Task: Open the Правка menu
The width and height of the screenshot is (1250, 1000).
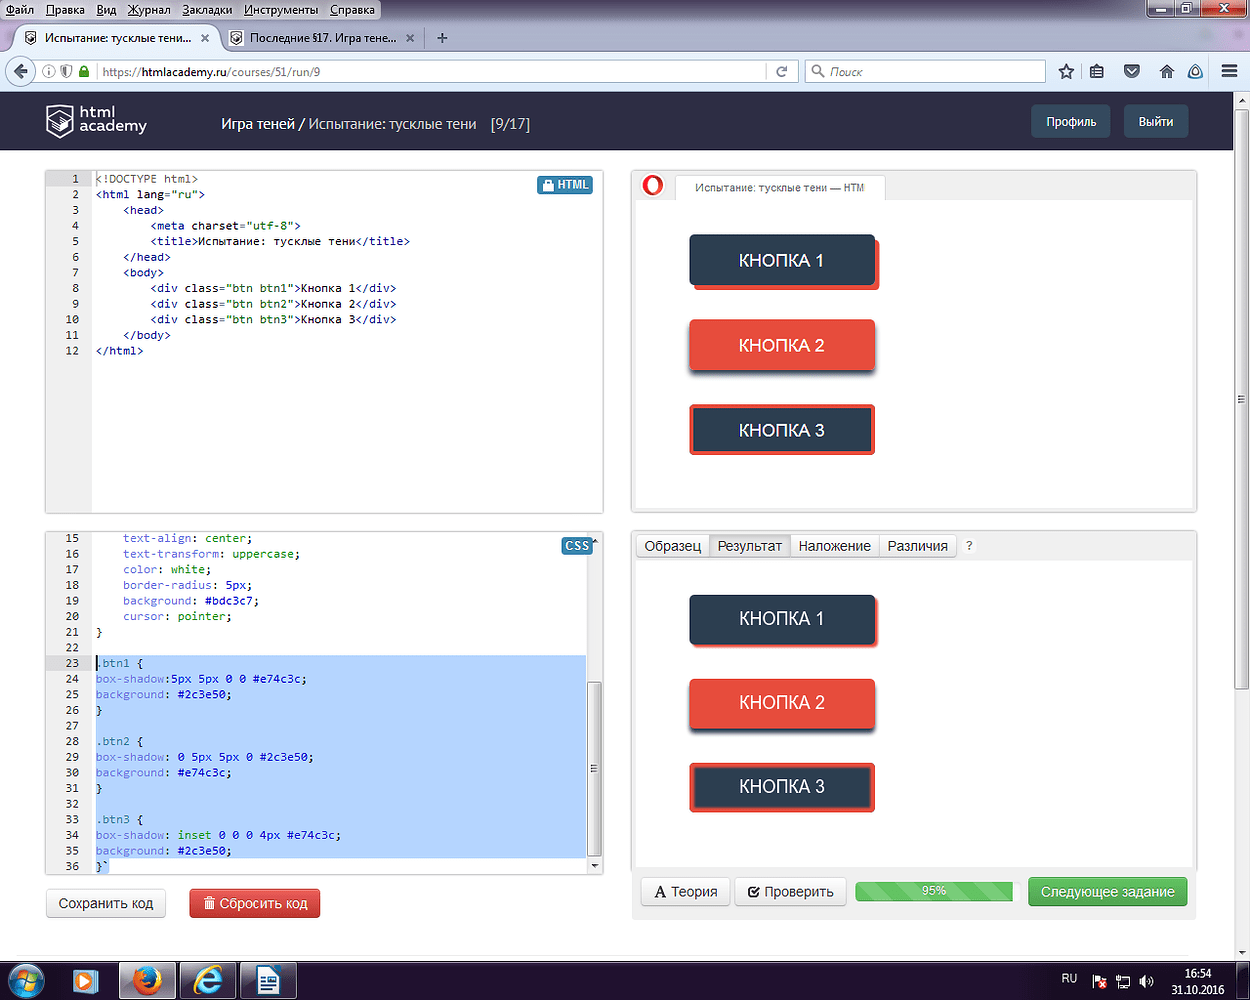Action: 65,10
